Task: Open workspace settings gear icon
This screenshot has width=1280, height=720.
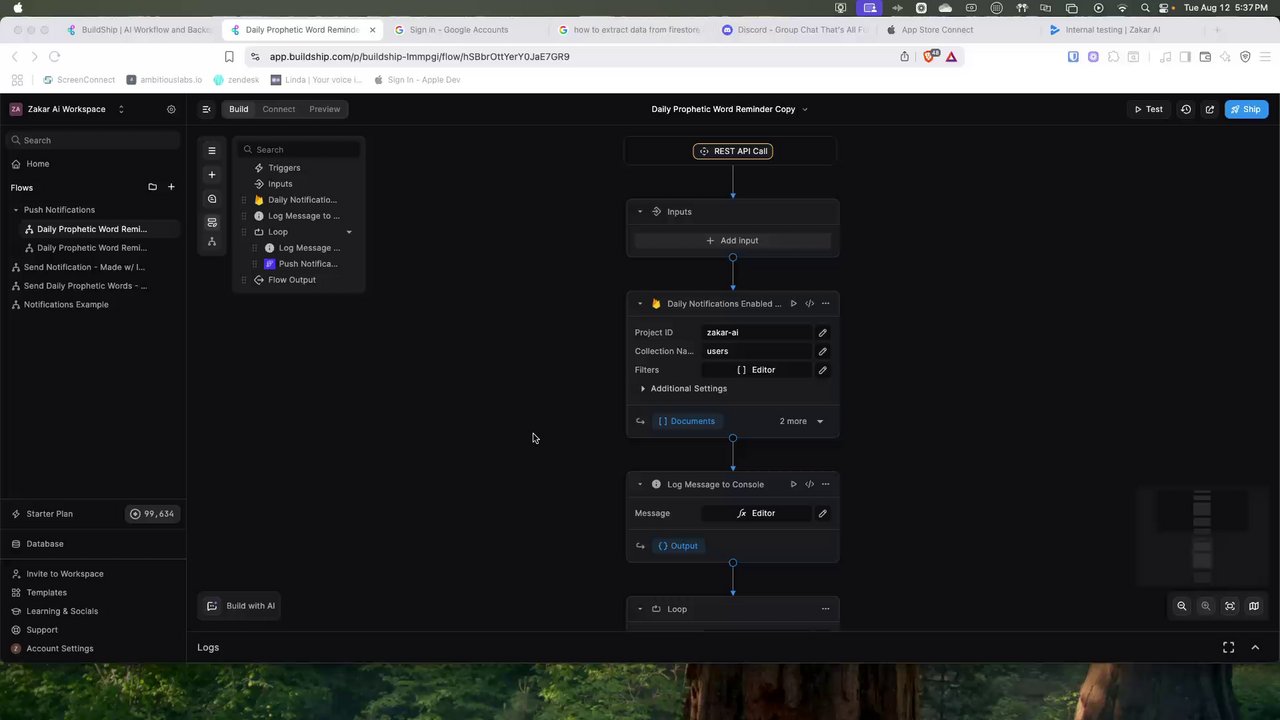Action: tap(171, 109)
